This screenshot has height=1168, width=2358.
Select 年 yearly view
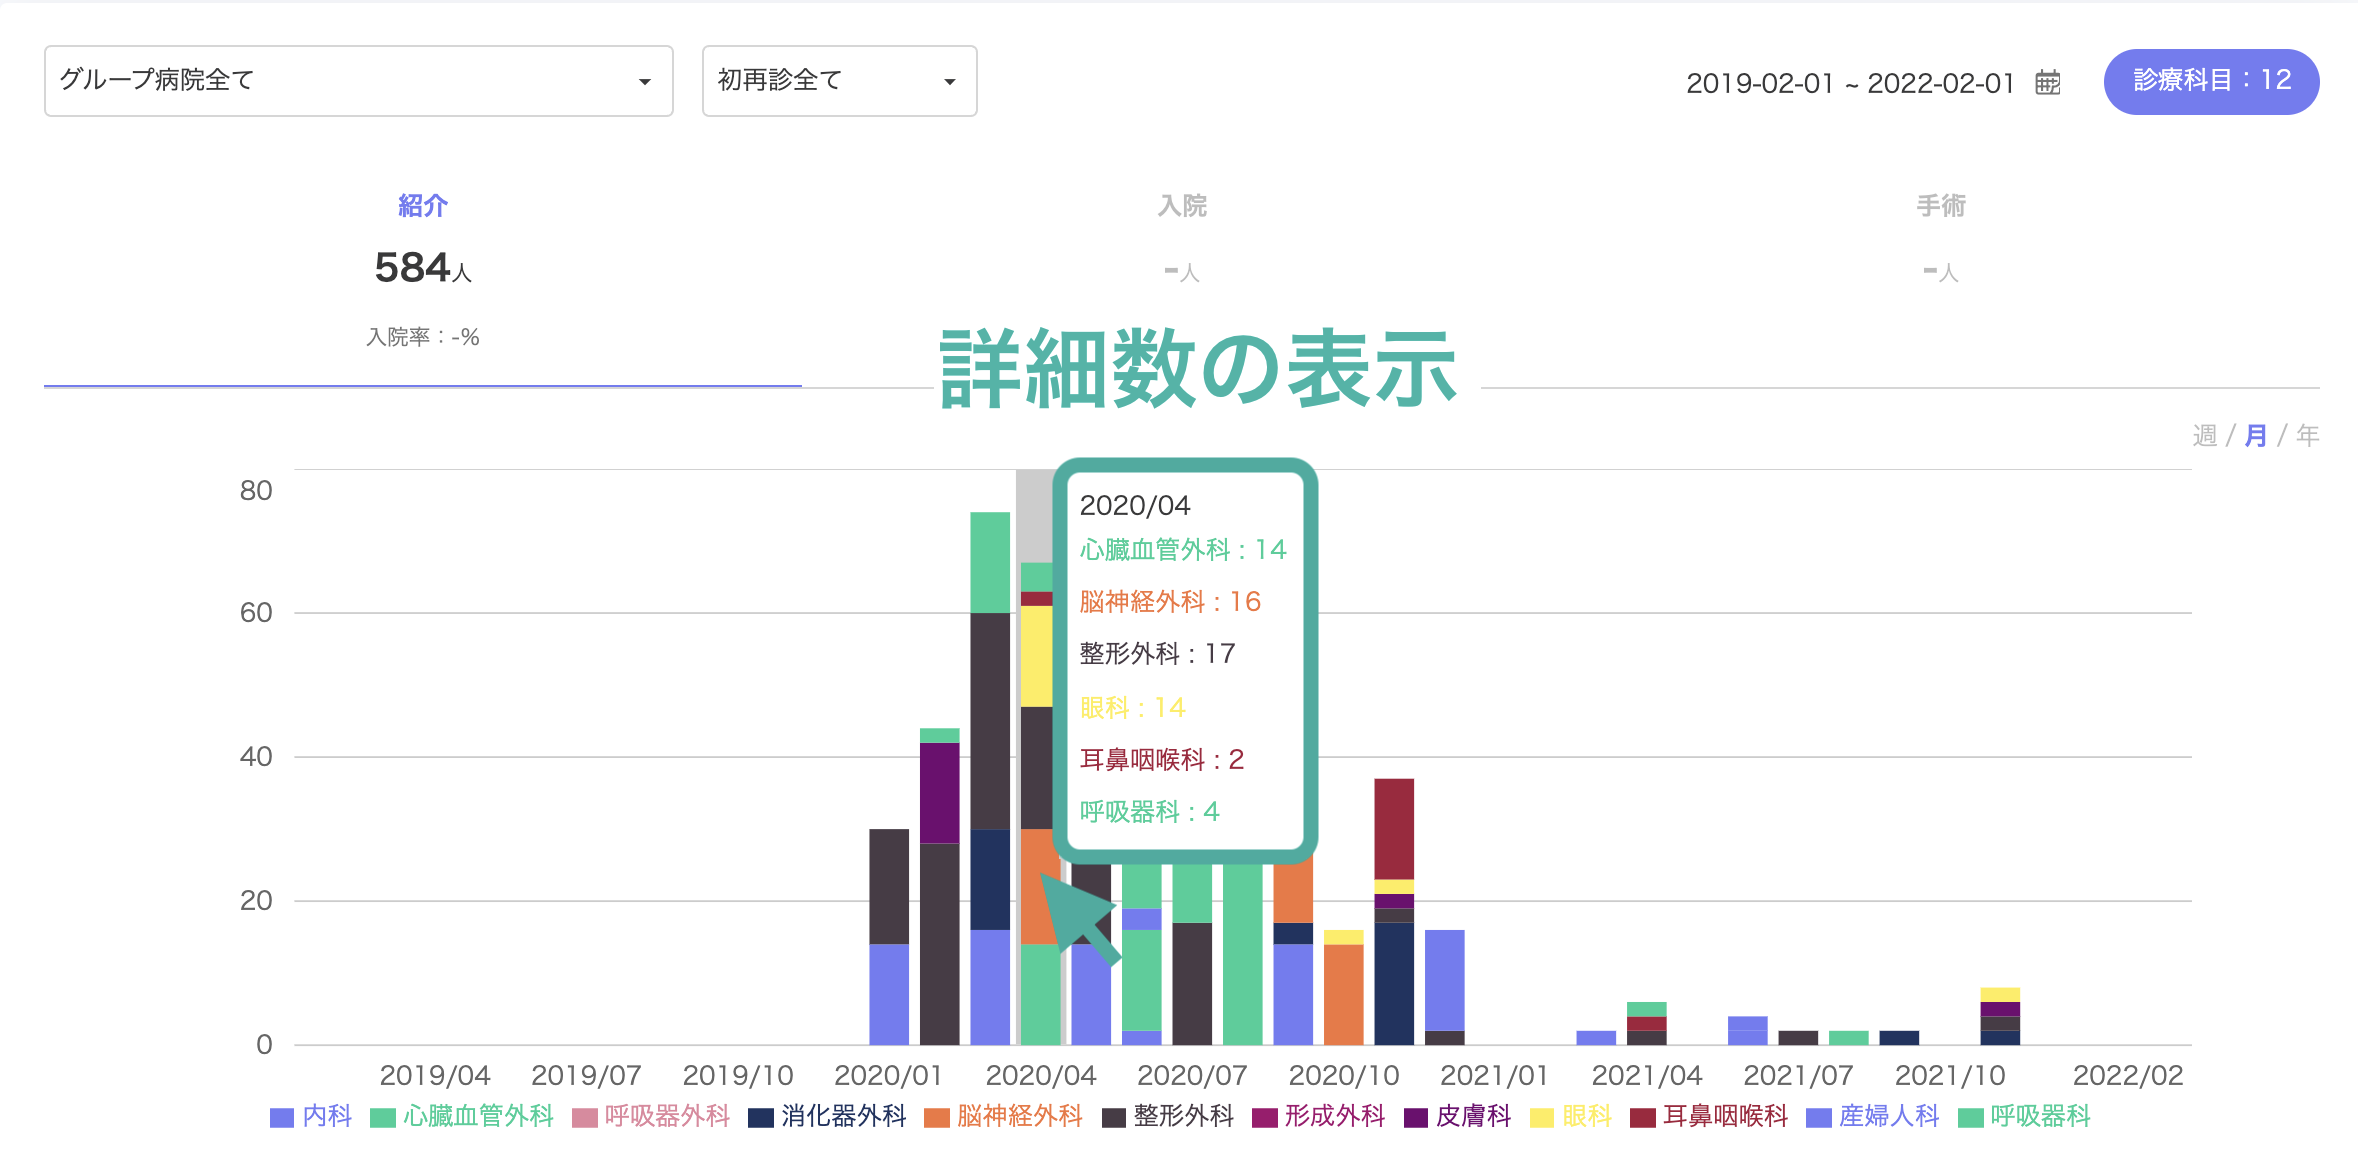(2308, 436)
